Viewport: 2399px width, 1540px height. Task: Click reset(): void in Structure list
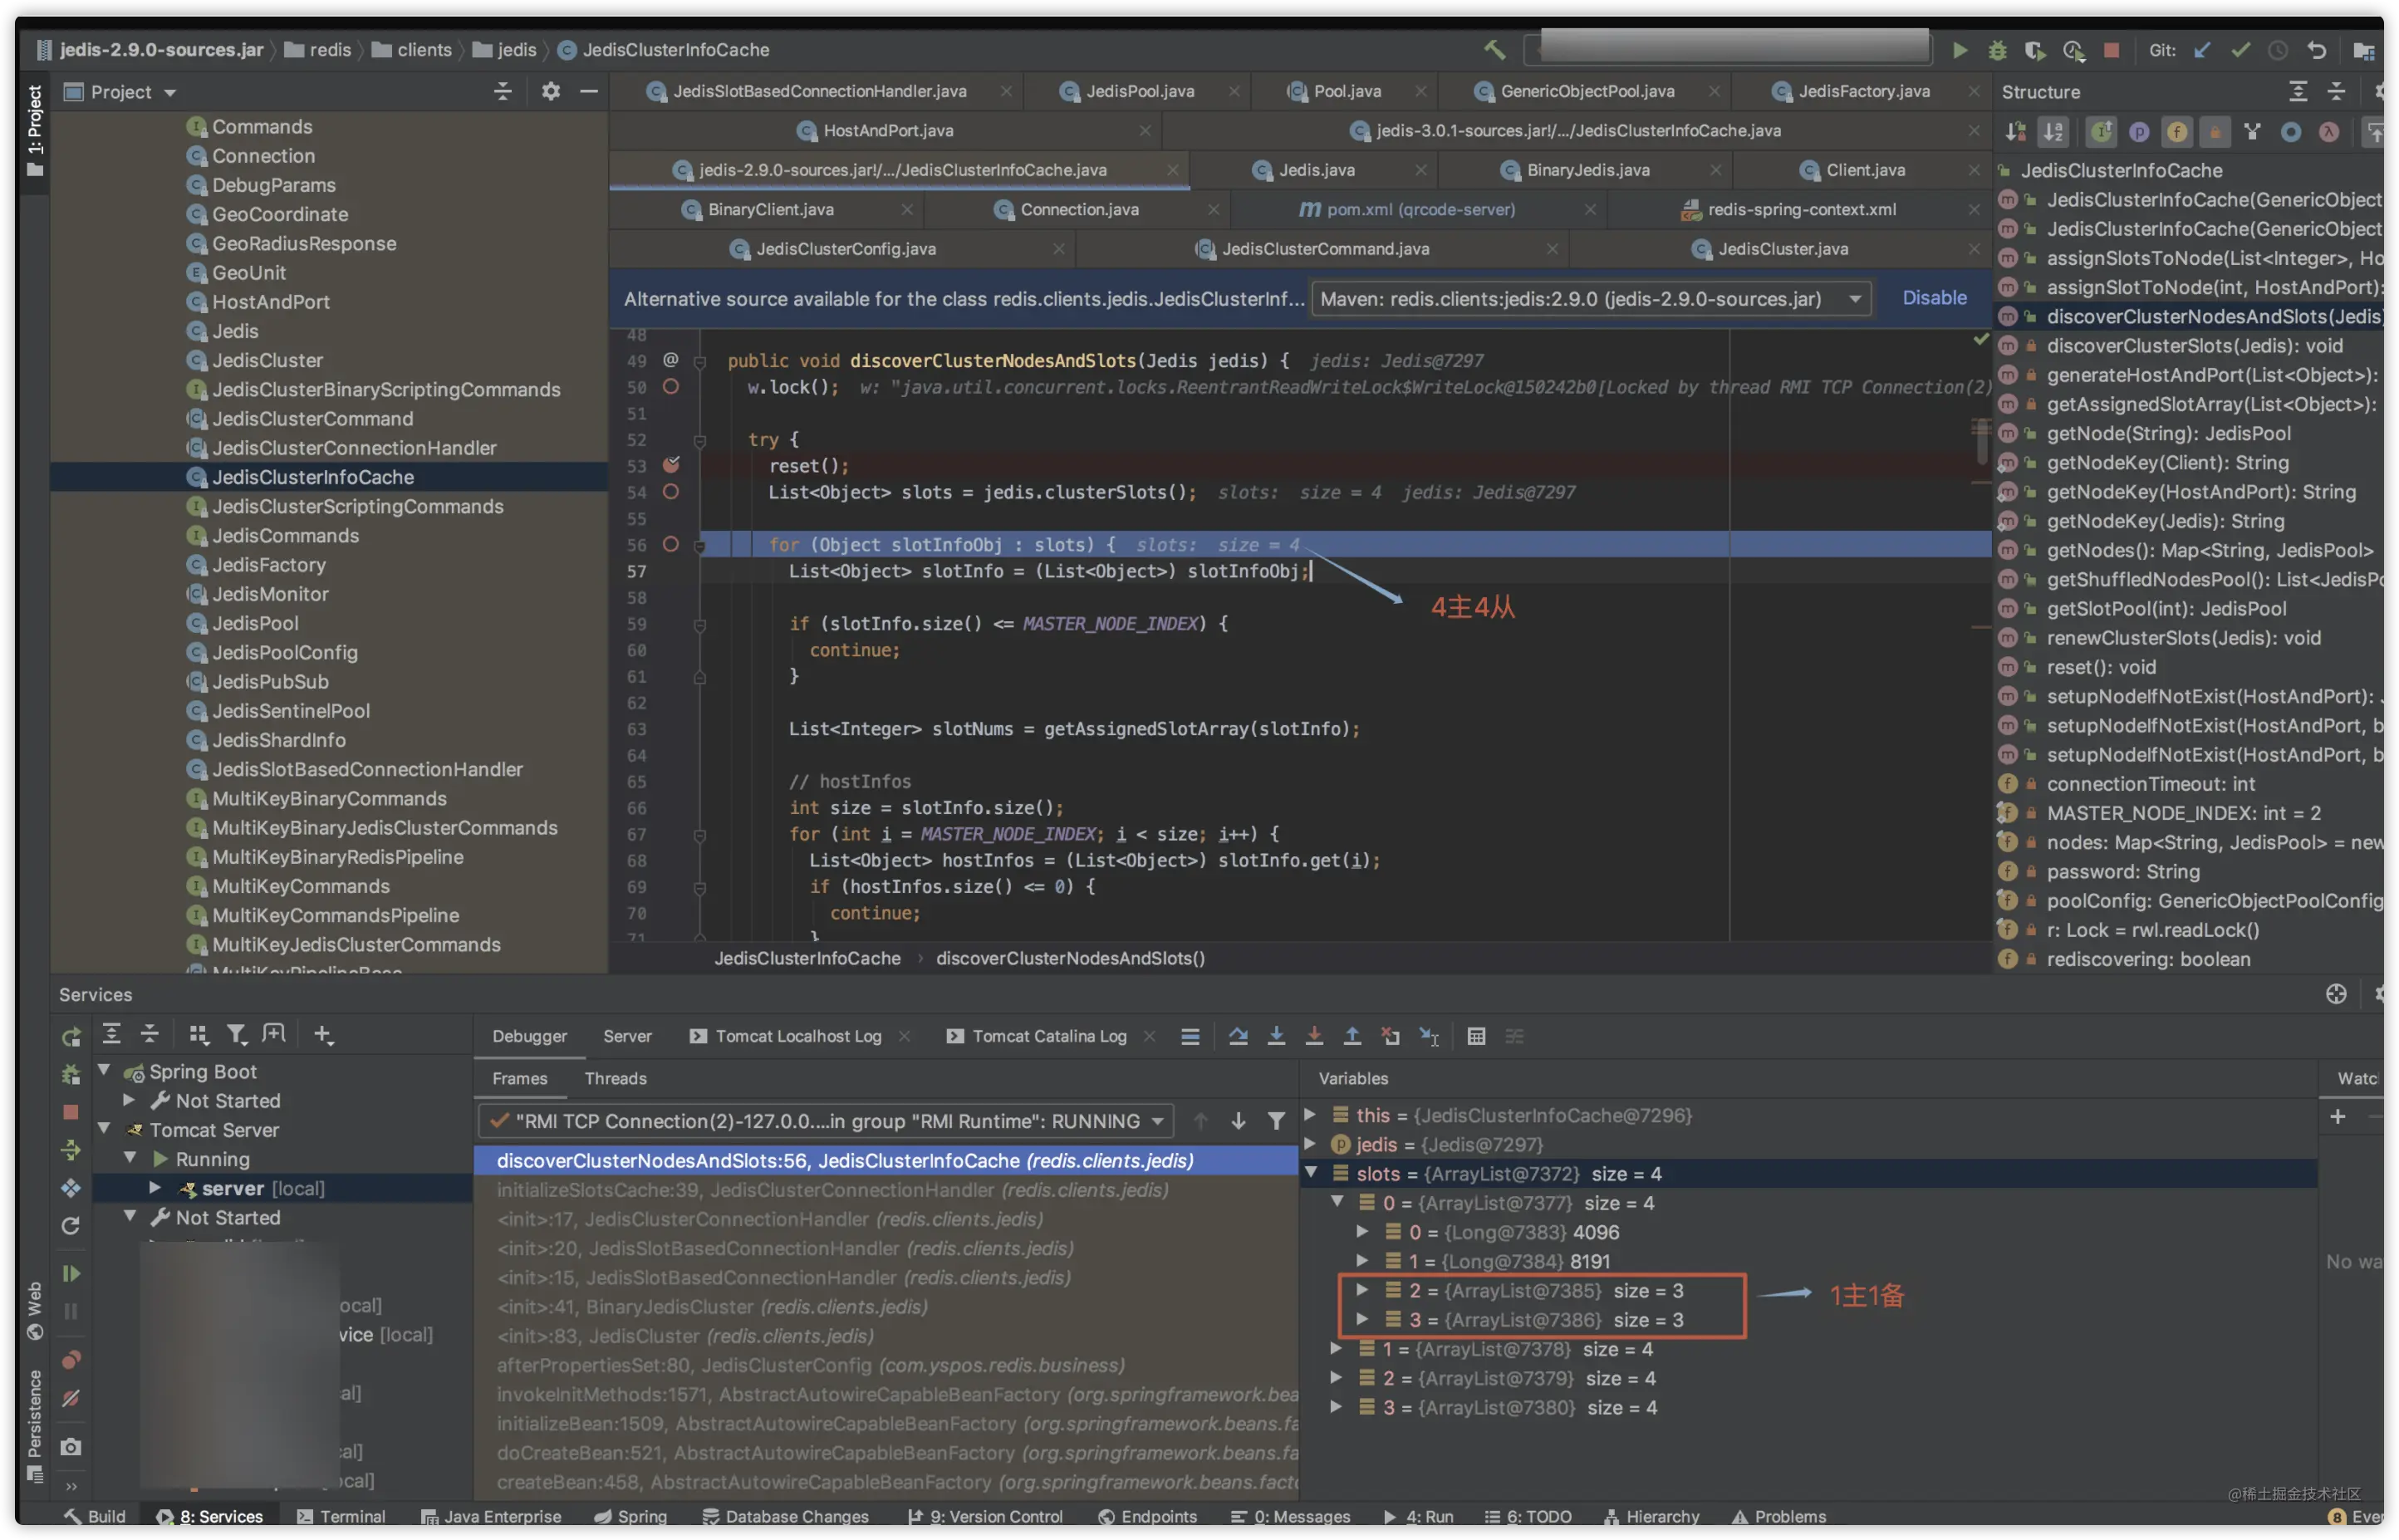tap(2100, 667)
